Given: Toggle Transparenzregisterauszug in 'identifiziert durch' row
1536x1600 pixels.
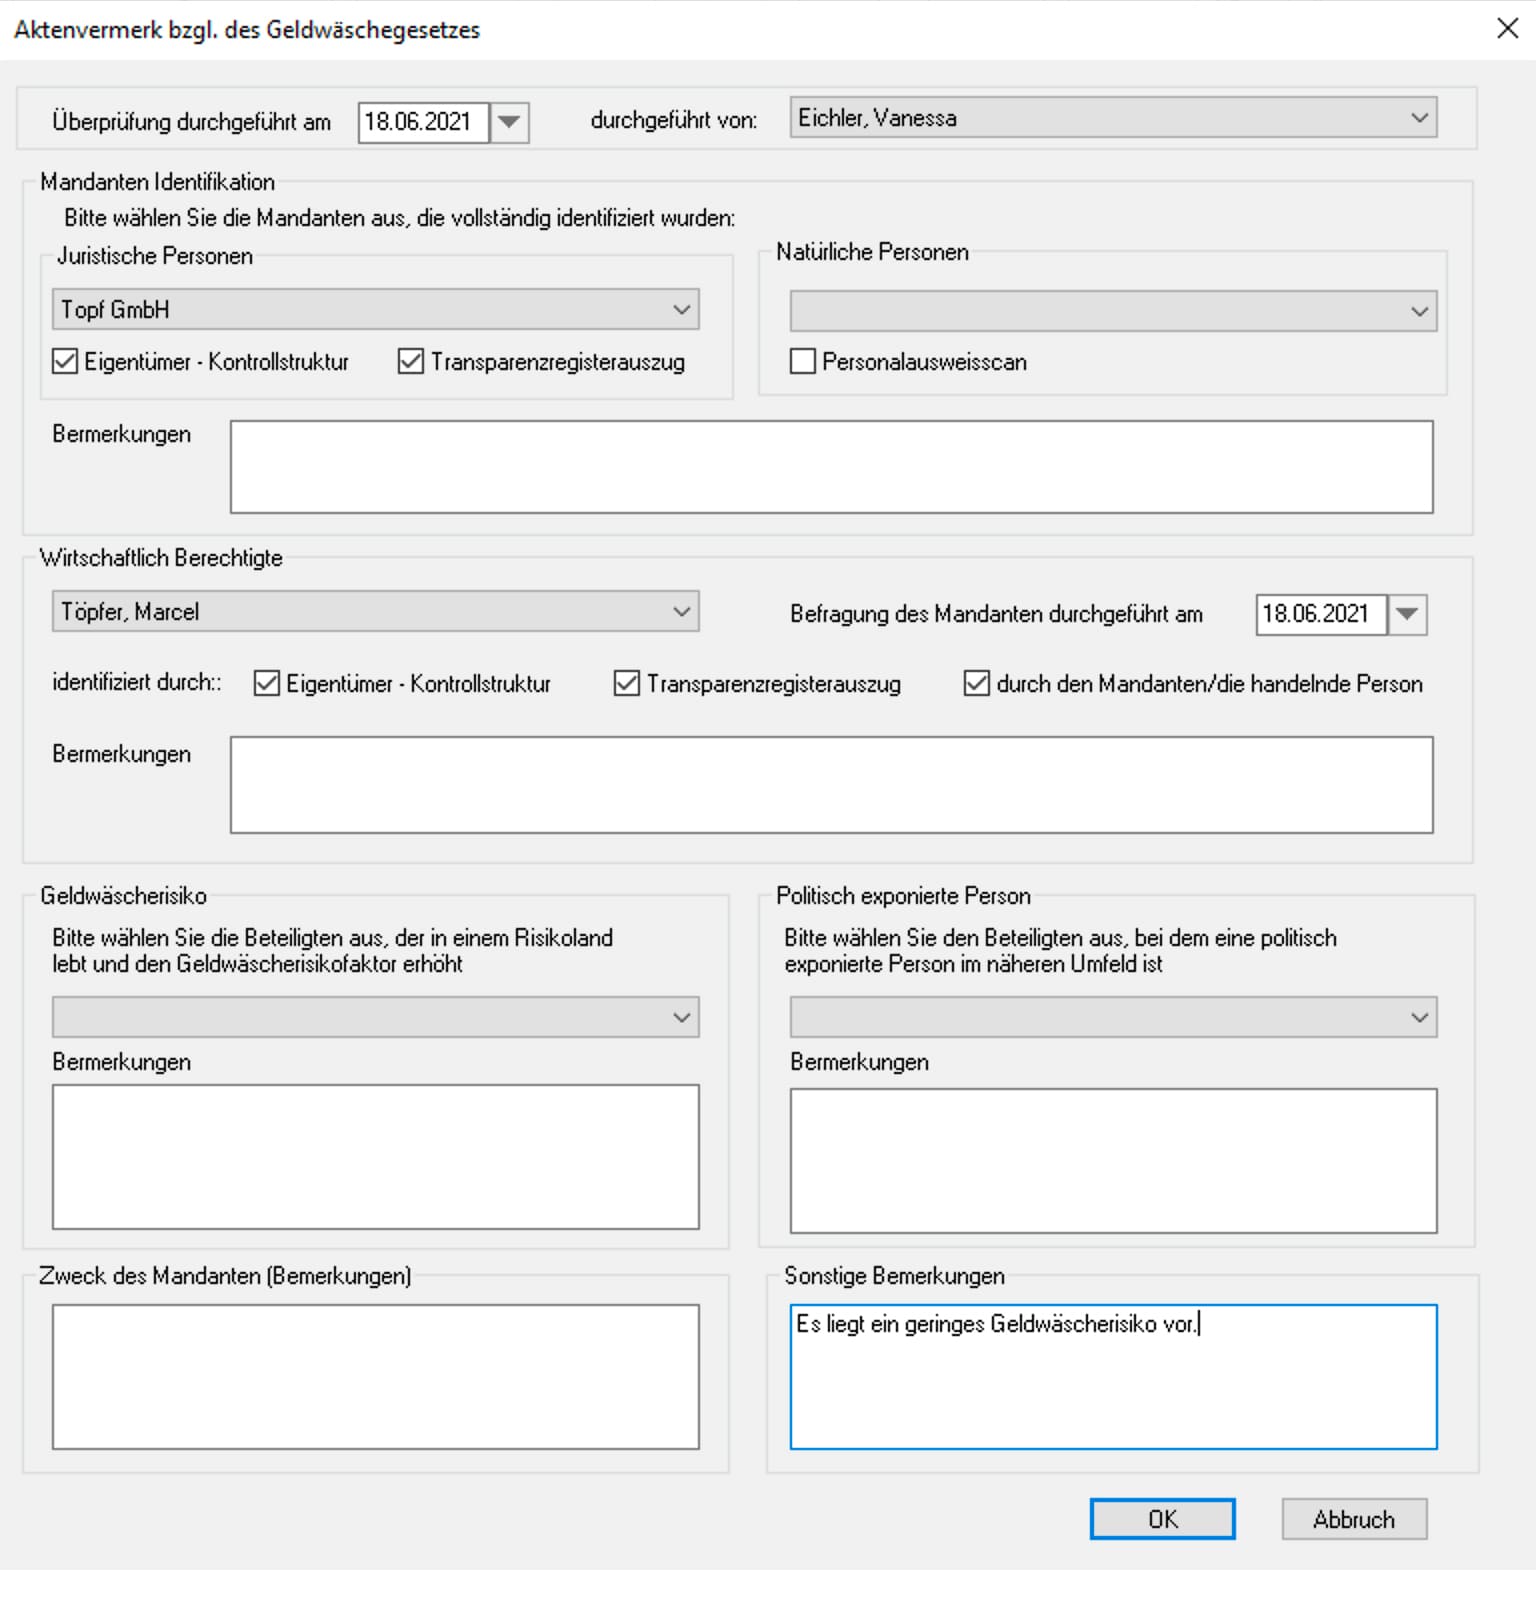Looking at the screenshot, I should [x=627, y=684].
